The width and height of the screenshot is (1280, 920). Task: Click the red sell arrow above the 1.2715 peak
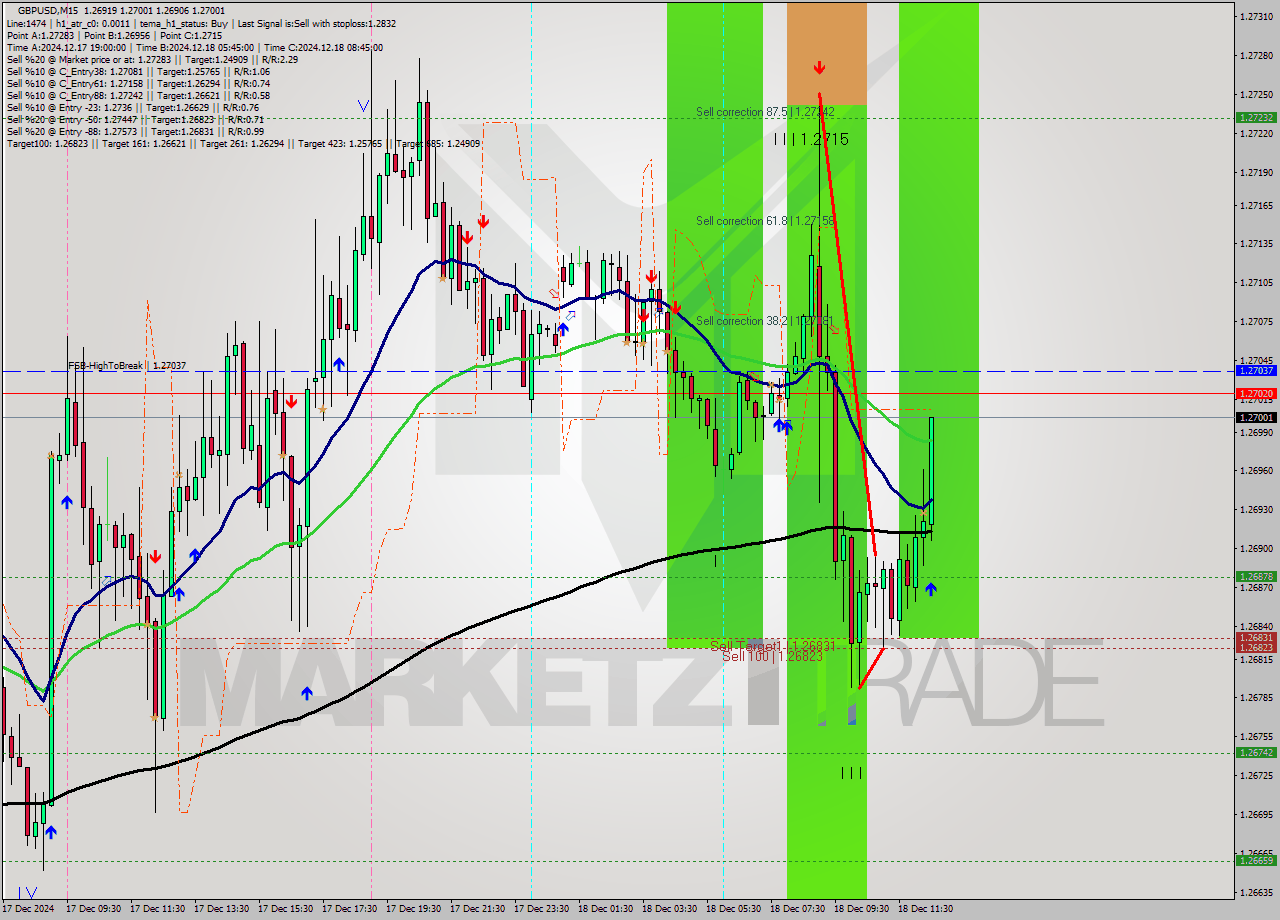pyautogui.click(x=820, y=68)
